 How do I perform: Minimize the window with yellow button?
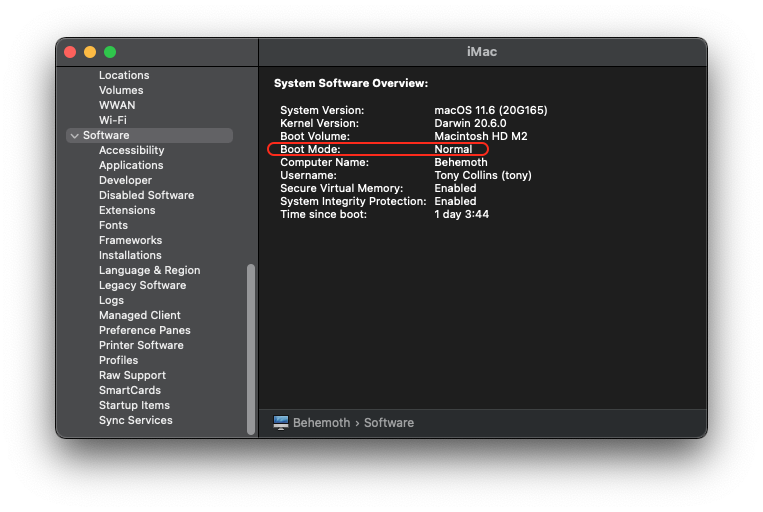click(90, 52)
